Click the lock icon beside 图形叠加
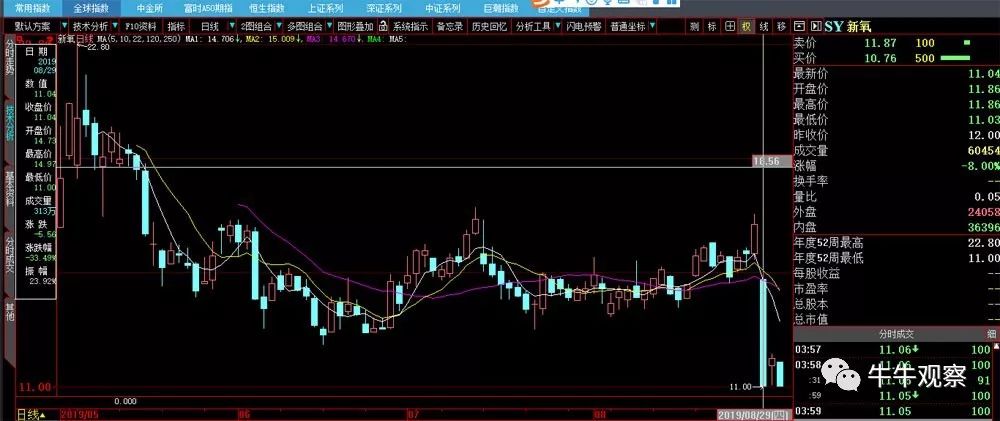 coord(383,27)
